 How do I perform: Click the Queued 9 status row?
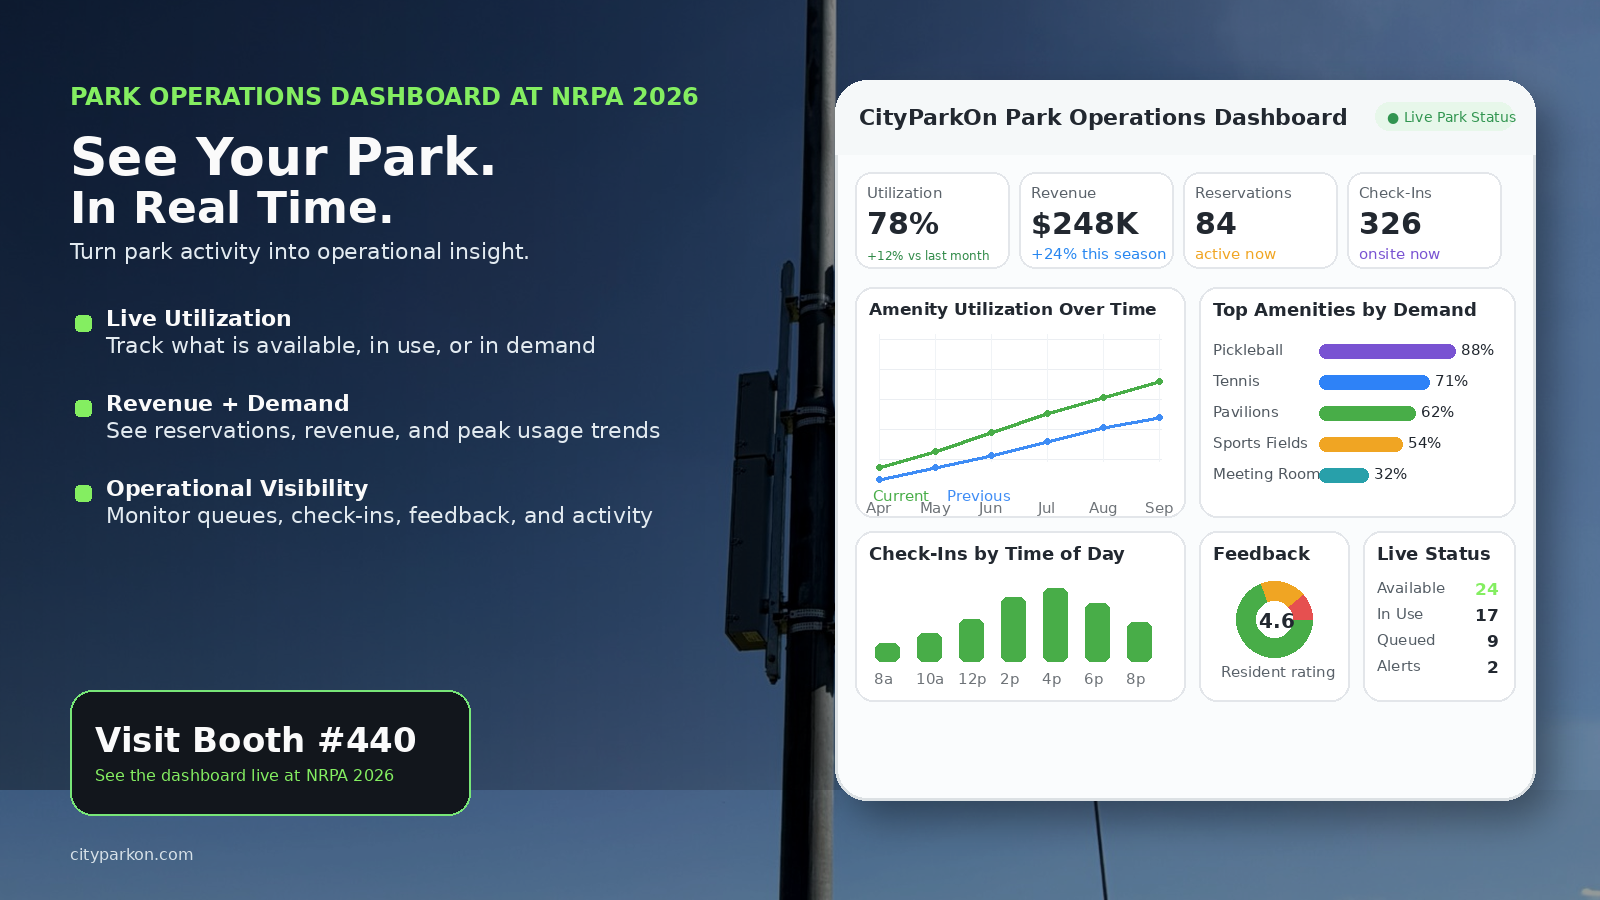pyautogui.click(x=1437, y=641)
